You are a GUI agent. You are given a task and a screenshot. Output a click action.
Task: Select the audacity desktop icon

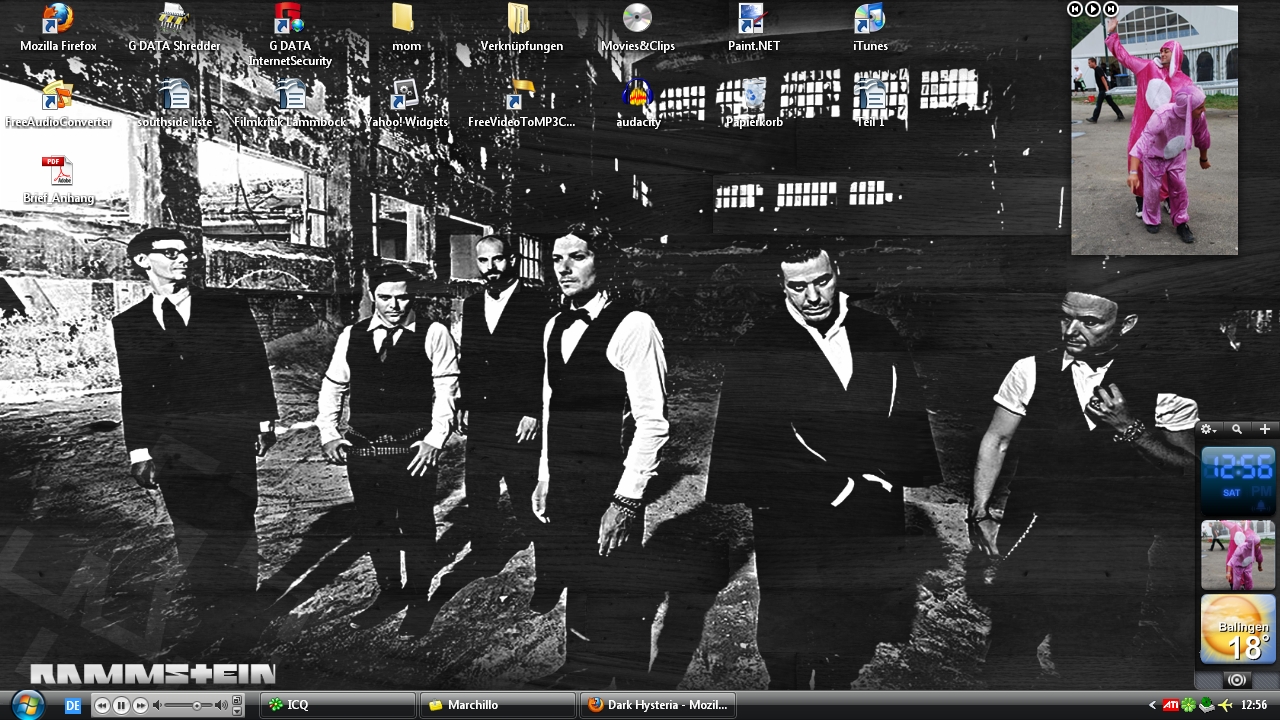point(638,104)
